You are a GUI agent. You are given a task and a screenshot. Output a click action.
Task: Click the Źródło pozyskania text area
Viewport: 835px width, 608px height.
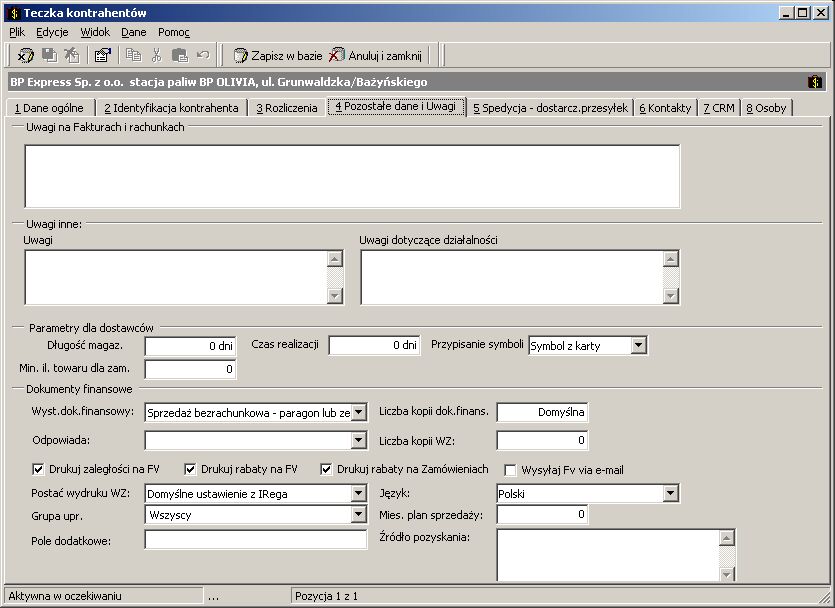(x=608, y=555)
